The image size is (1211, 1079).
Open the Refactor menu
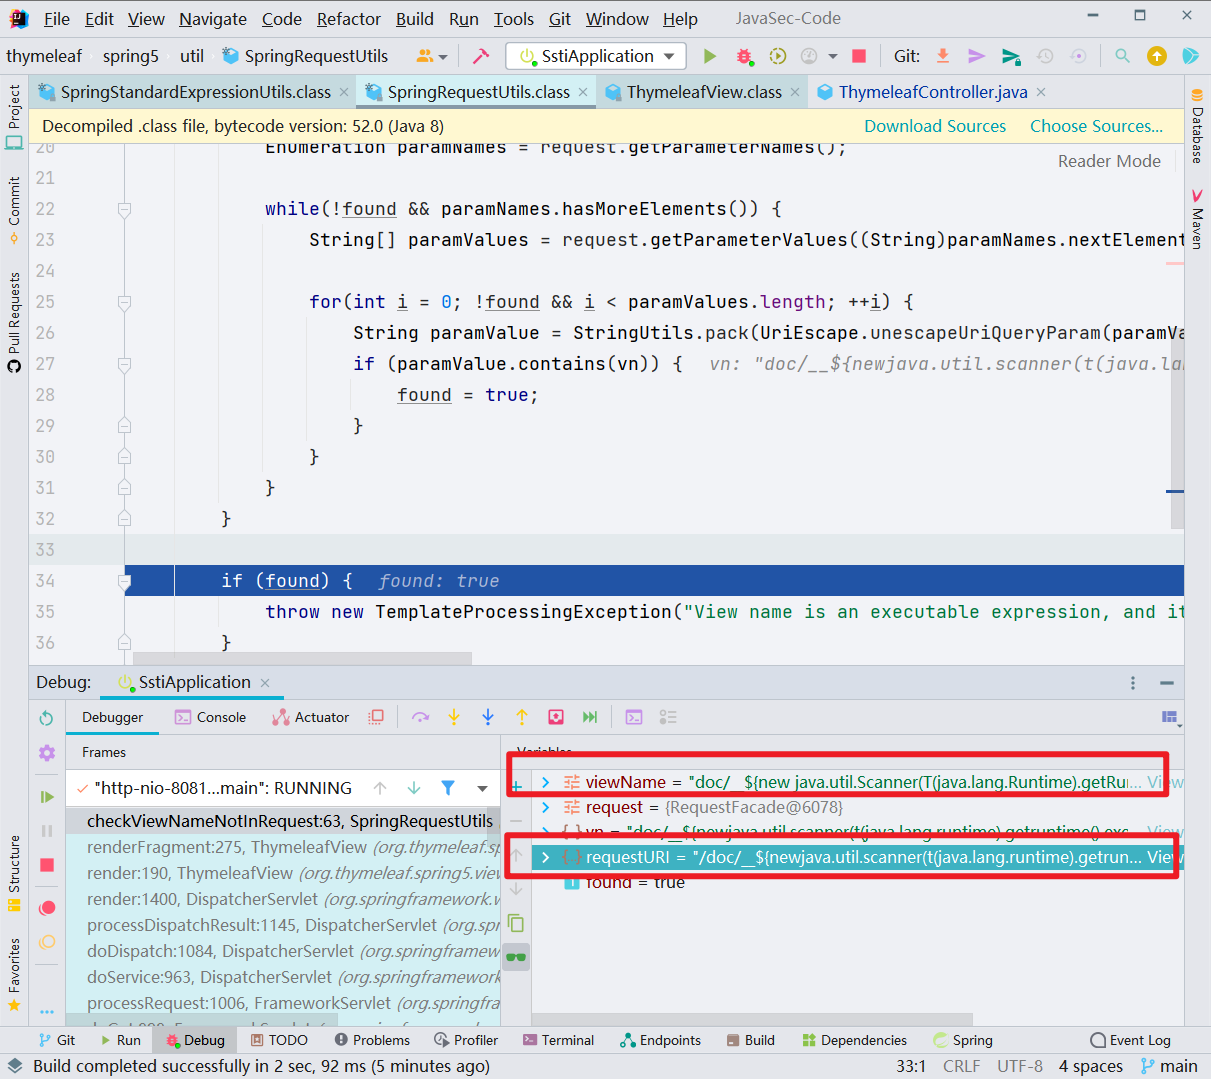tap(348, 19)
